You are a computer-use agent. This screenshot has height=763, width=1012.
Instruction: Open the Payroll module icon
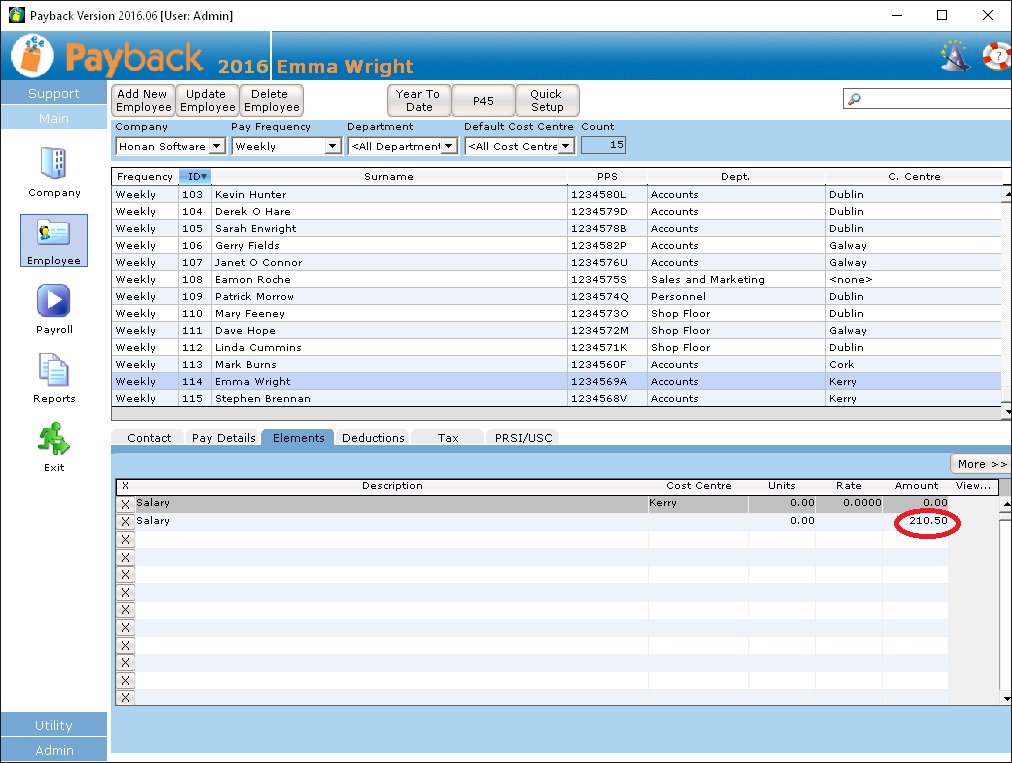pyautogui.click(x=54, y=301)
